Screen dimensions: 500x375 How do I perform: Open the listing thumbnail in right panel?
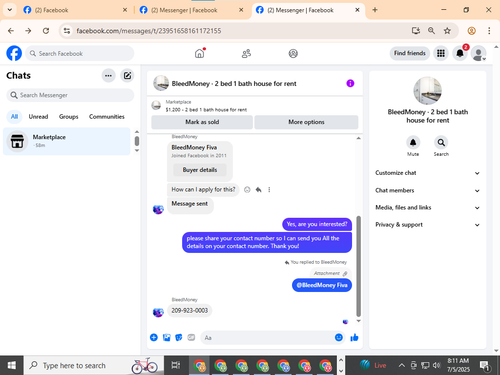coord(427,91)
